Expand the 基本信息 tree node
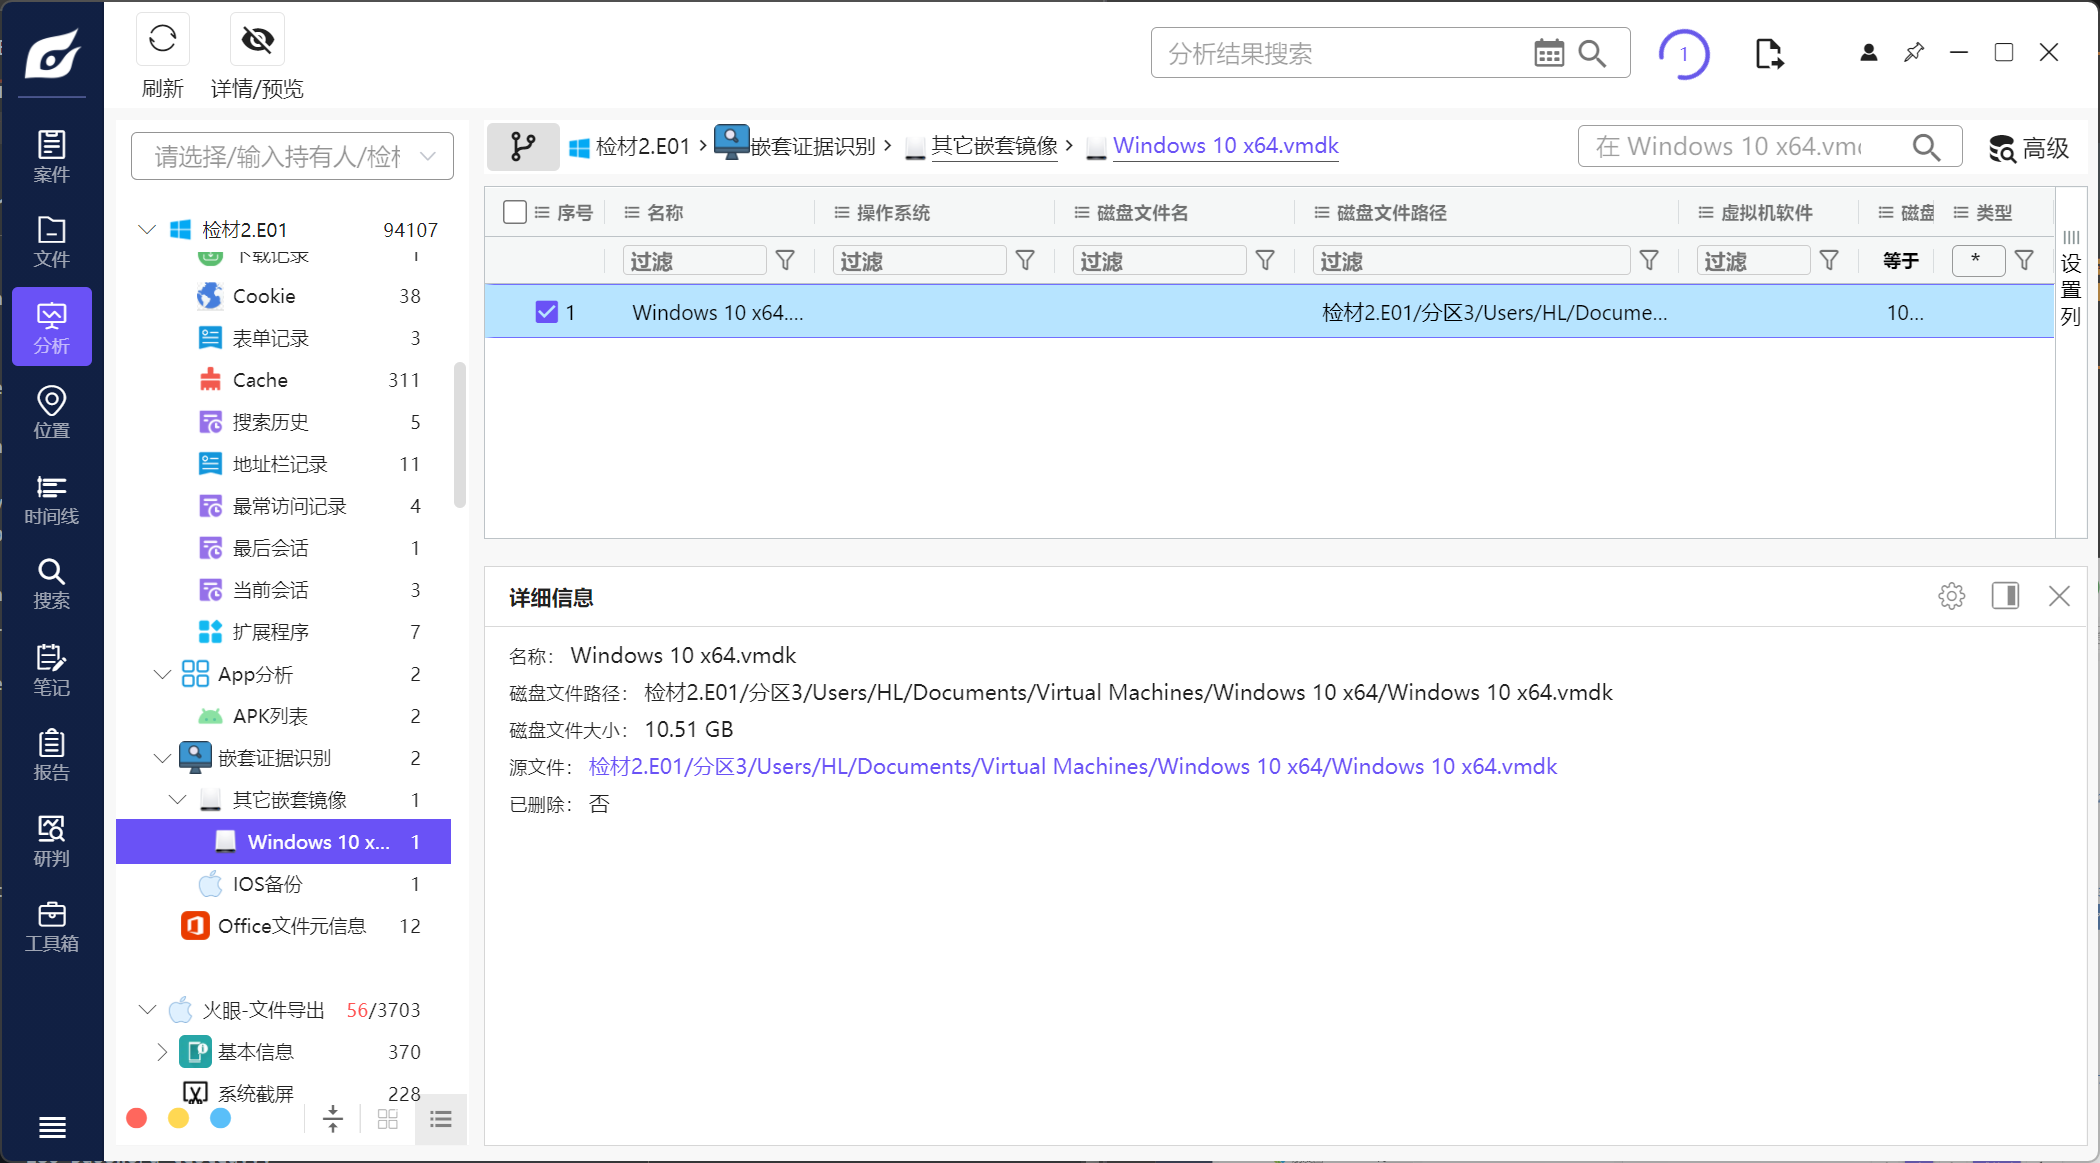 (162, 1052)
